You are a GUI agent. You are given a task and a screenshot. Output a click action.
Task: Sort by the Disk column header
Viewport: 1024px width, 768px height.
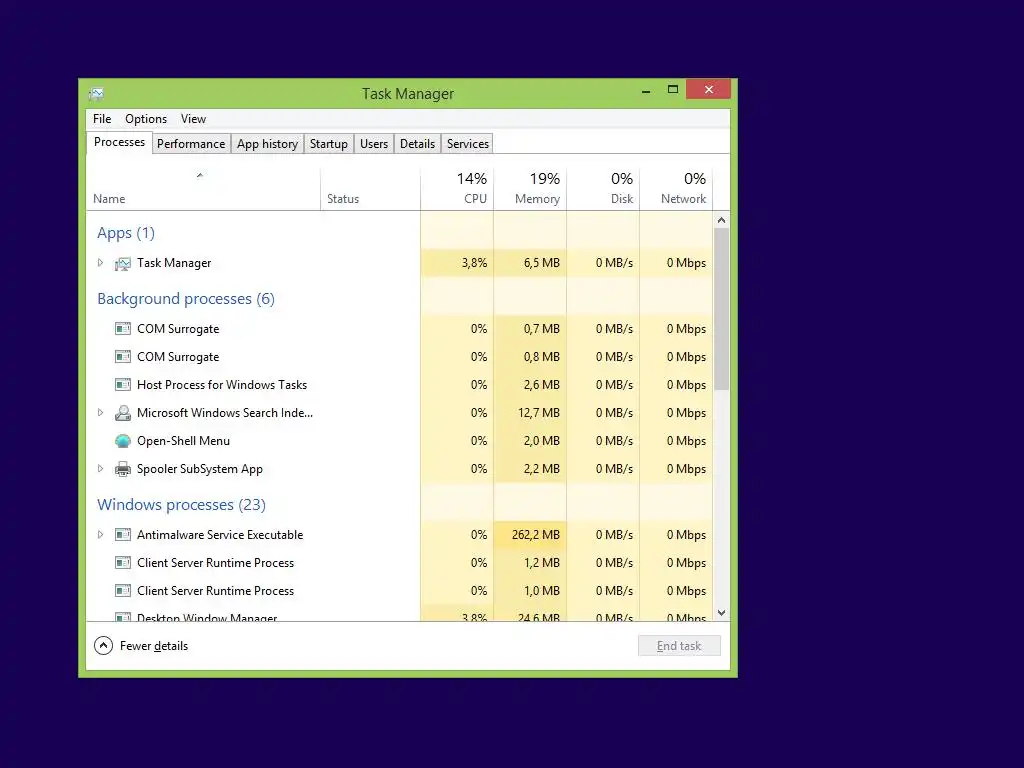tap(603, 189)
